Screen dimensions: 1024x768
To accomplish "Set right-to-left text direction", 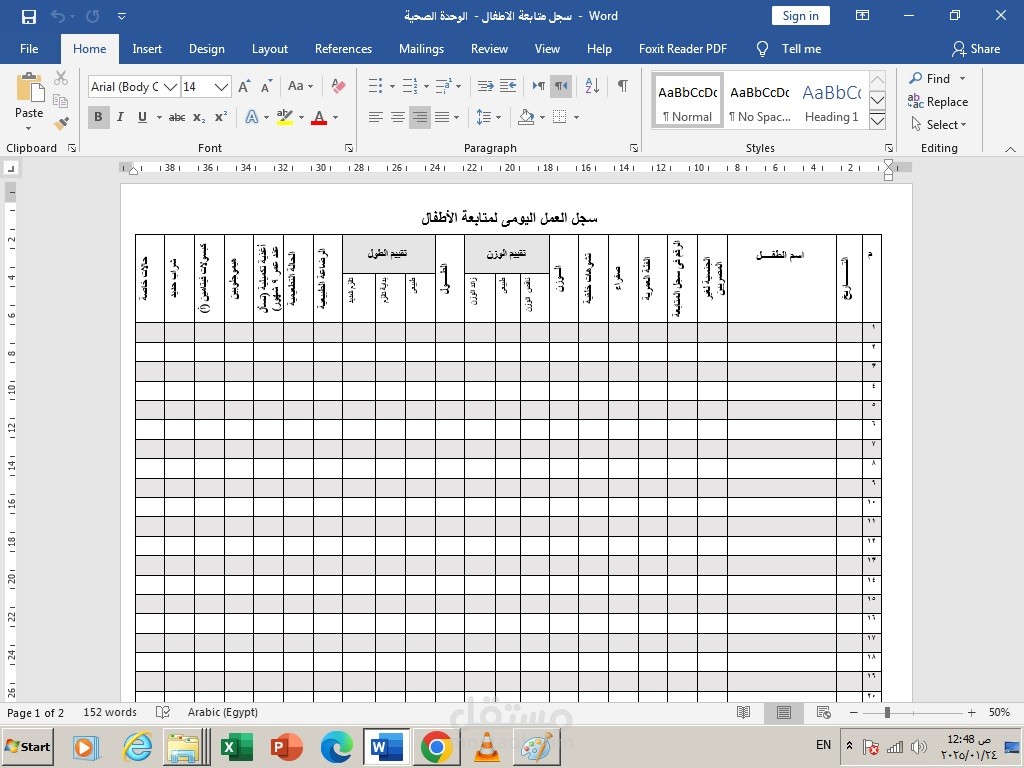I will coord(561,86).
